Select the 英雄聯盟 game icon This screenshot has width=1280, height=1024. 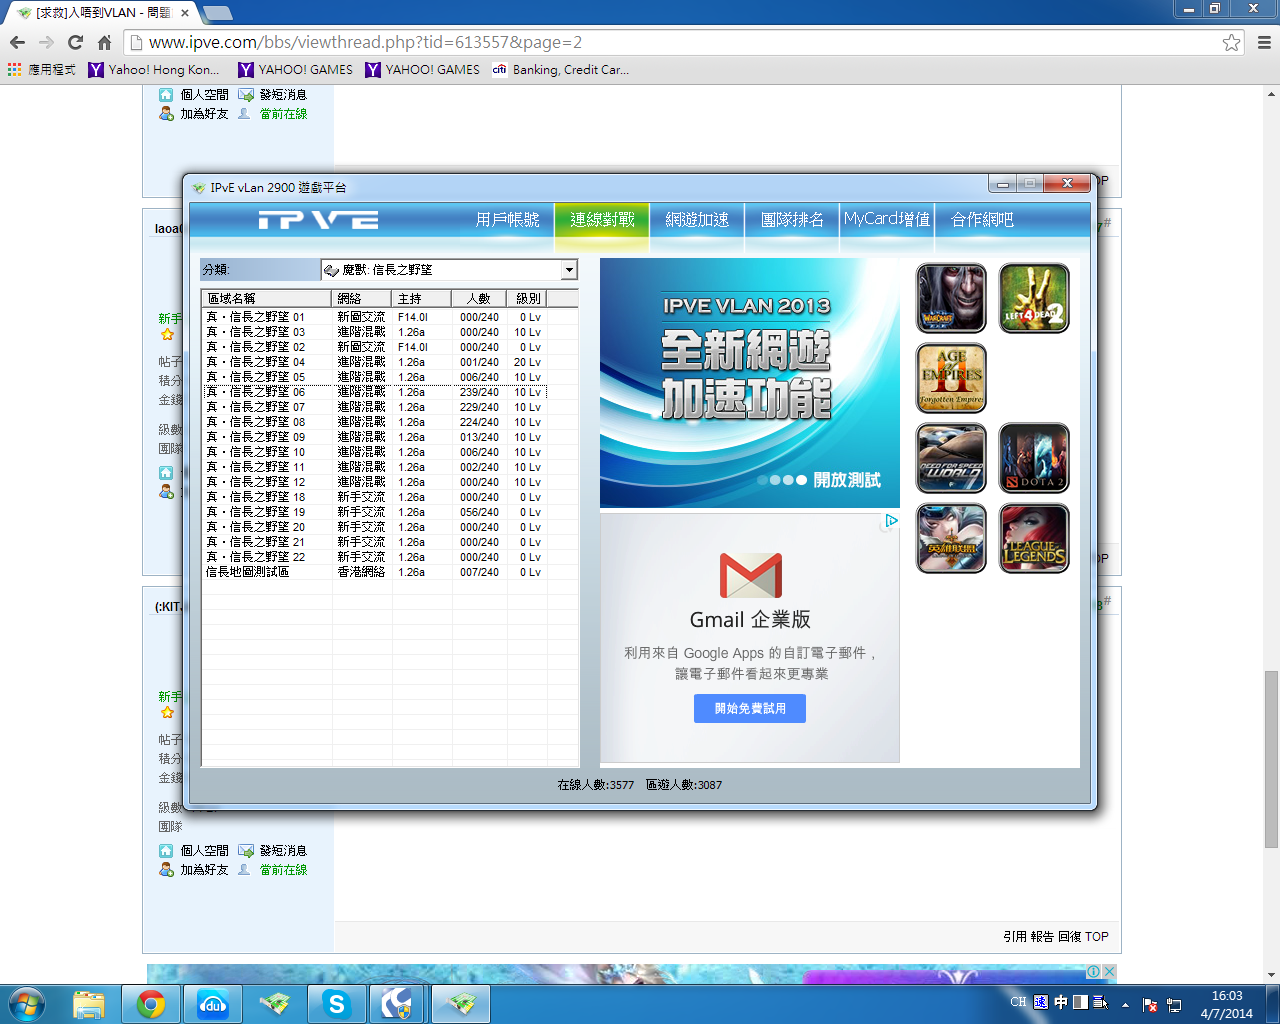pos(951,538)
